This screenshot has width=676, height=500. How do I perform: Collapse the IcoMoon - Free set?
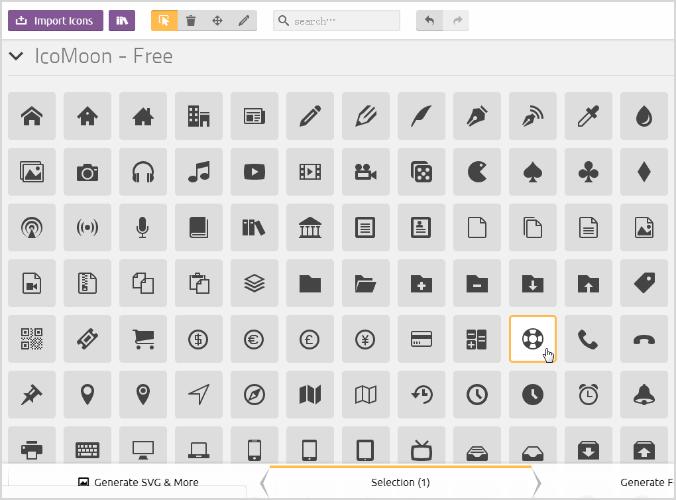[x=16, y=56]
